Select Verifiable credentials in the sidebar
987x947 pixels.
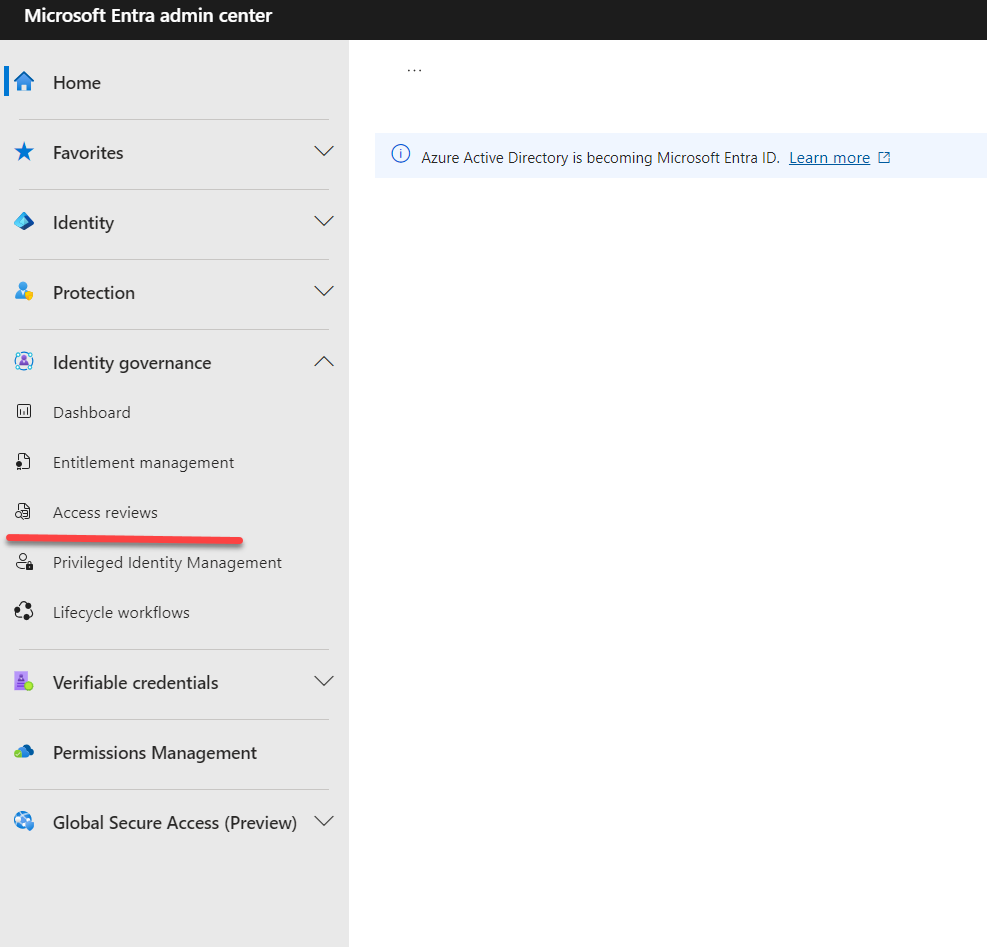pyautogui.click(x=135, y=682)
